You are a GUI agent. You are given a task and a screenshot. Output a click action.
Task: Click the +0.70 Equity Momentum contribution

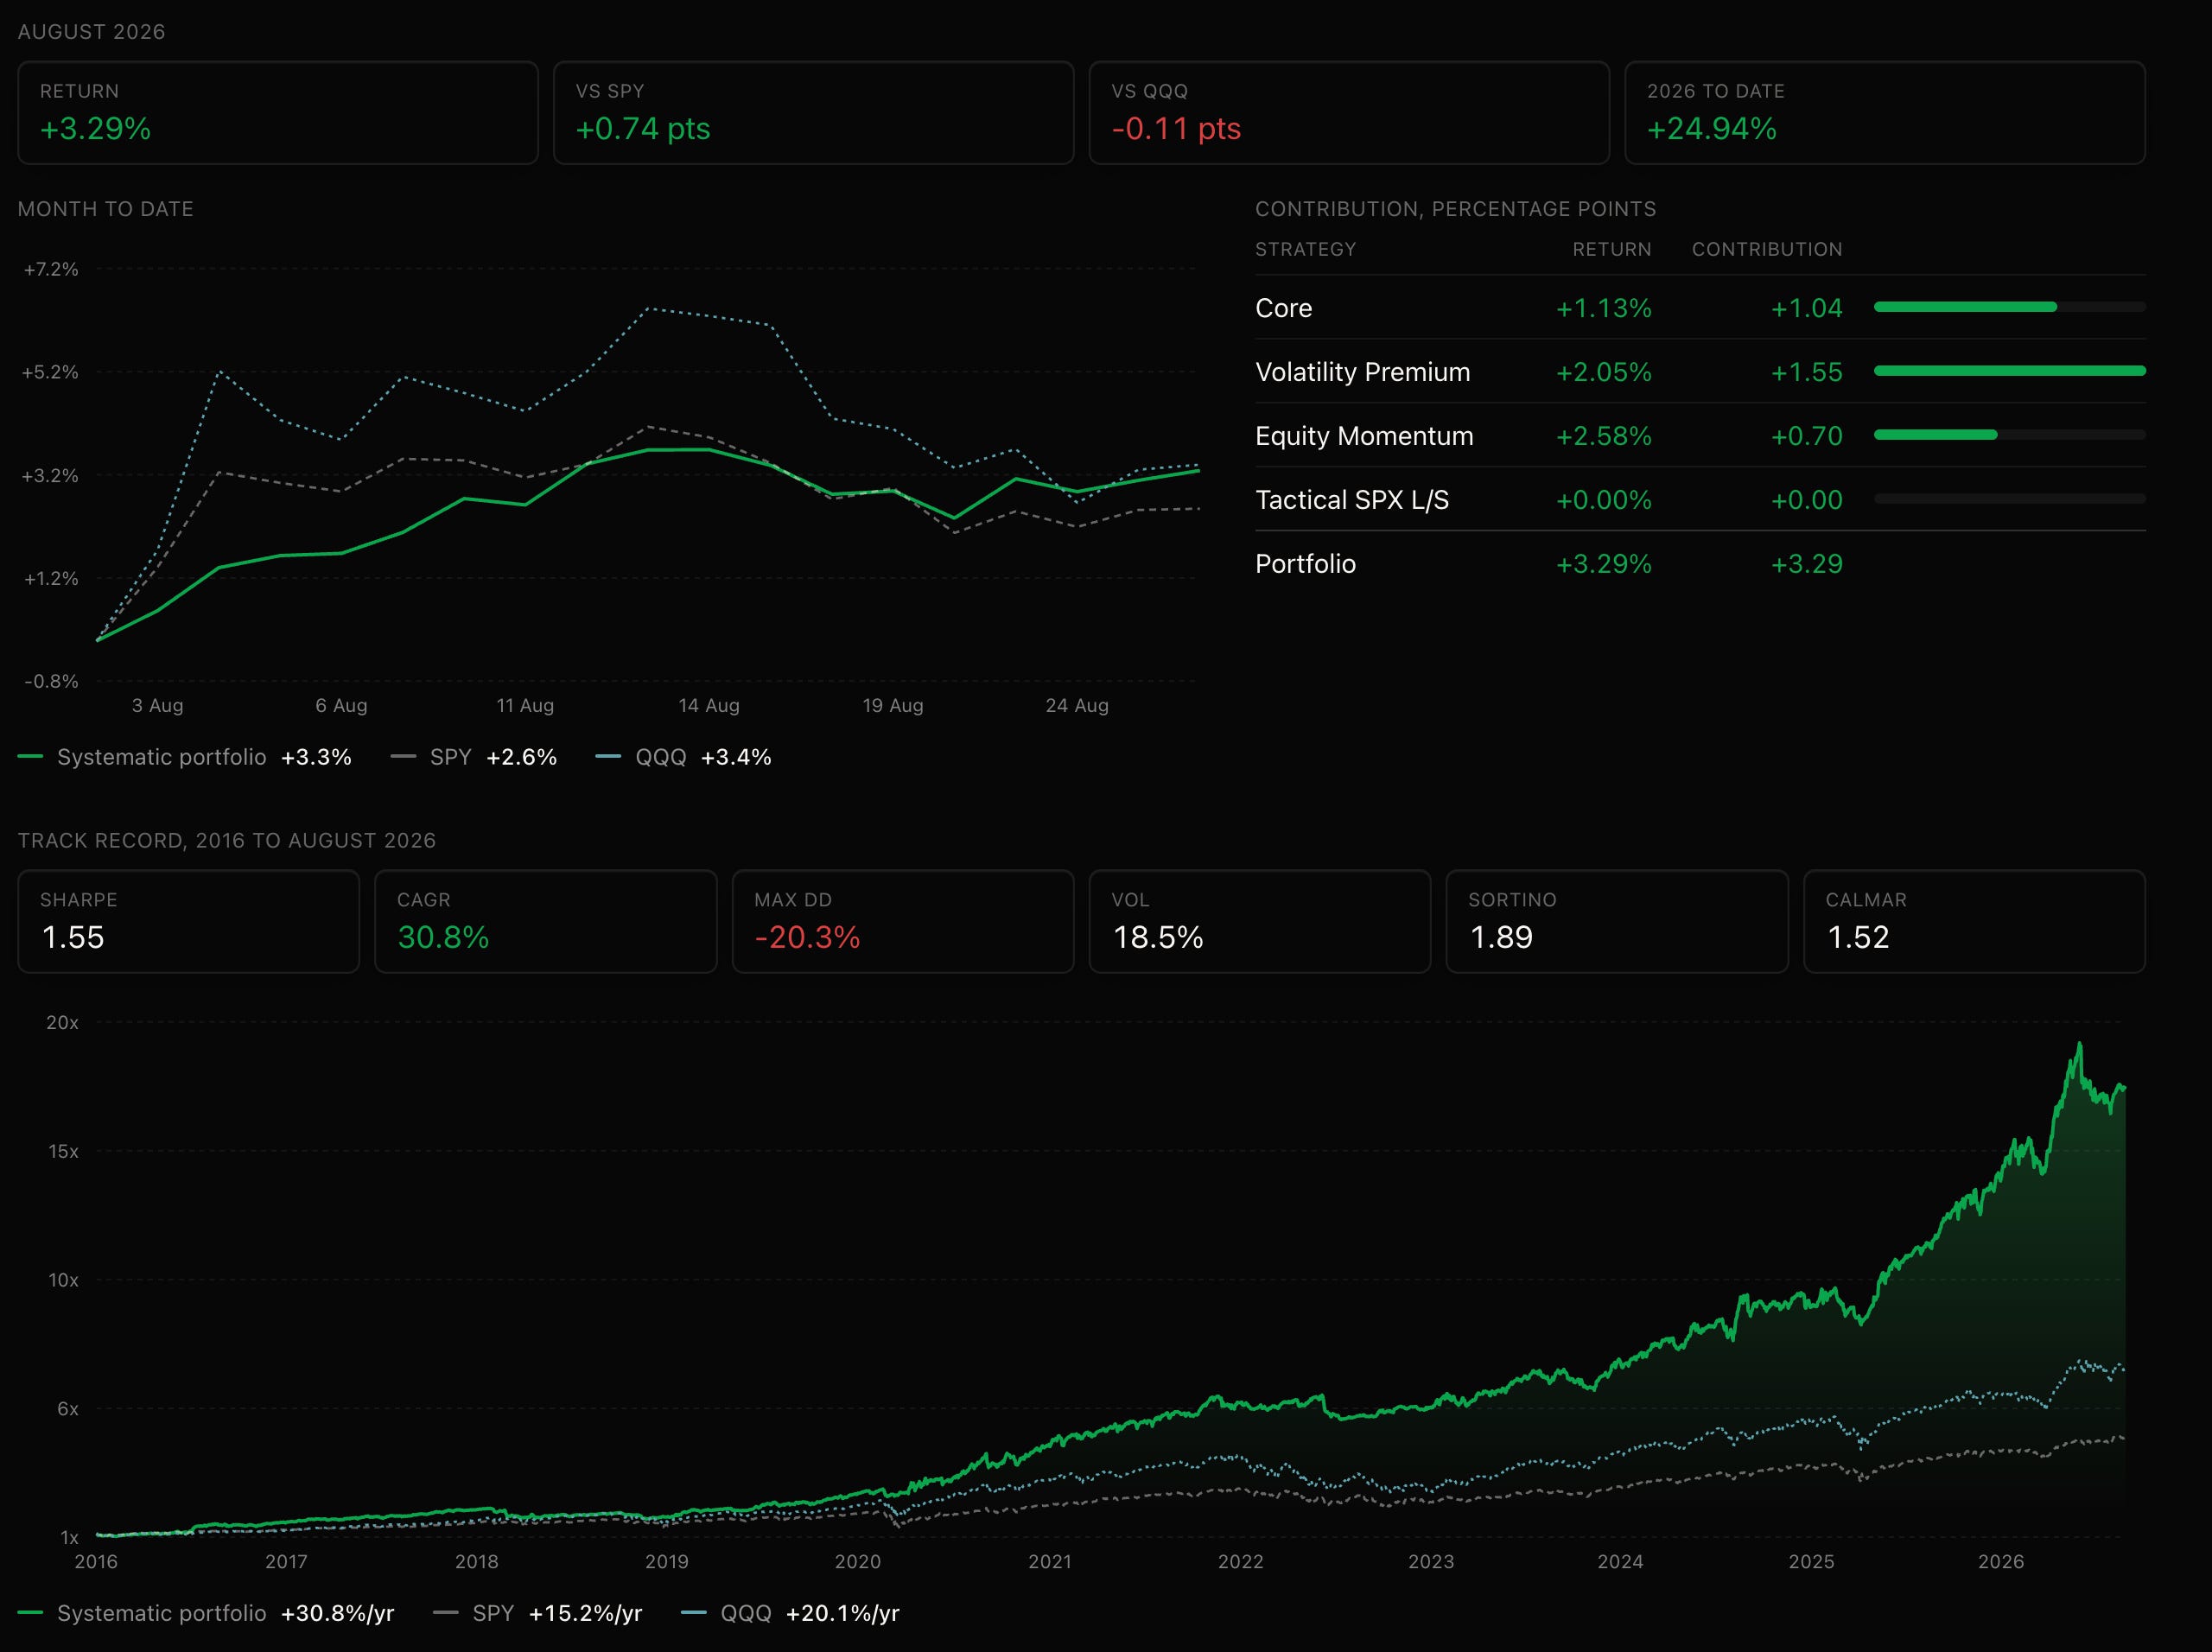point(1807,436)
